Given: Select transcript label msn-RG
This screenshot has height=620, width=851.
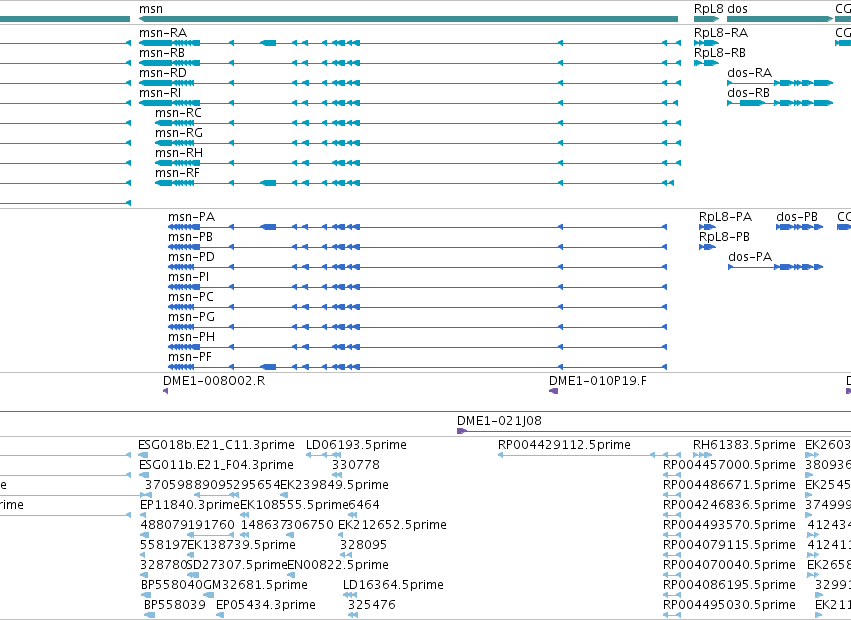Looking at the screenshot, I should click(x=179, y=133).
